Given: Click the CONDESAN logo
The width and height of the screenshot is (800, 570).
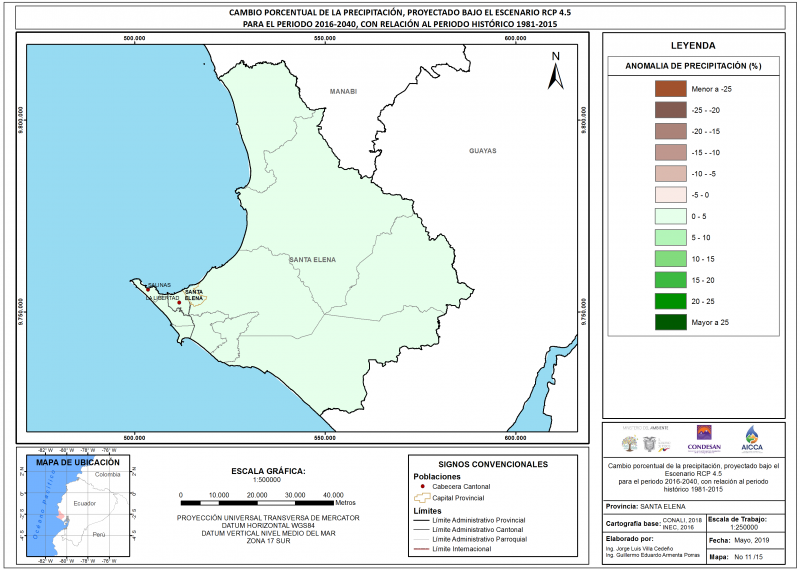Looking at the screenshot, I should [x=704, y=438].
